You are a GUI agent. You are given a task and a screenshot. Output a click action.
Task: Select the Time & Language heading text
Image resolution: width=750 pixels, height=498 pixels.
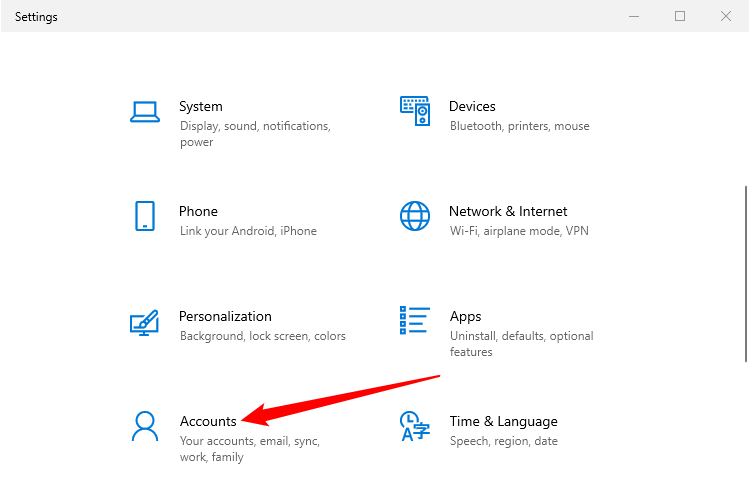click(x=503, y=421)
